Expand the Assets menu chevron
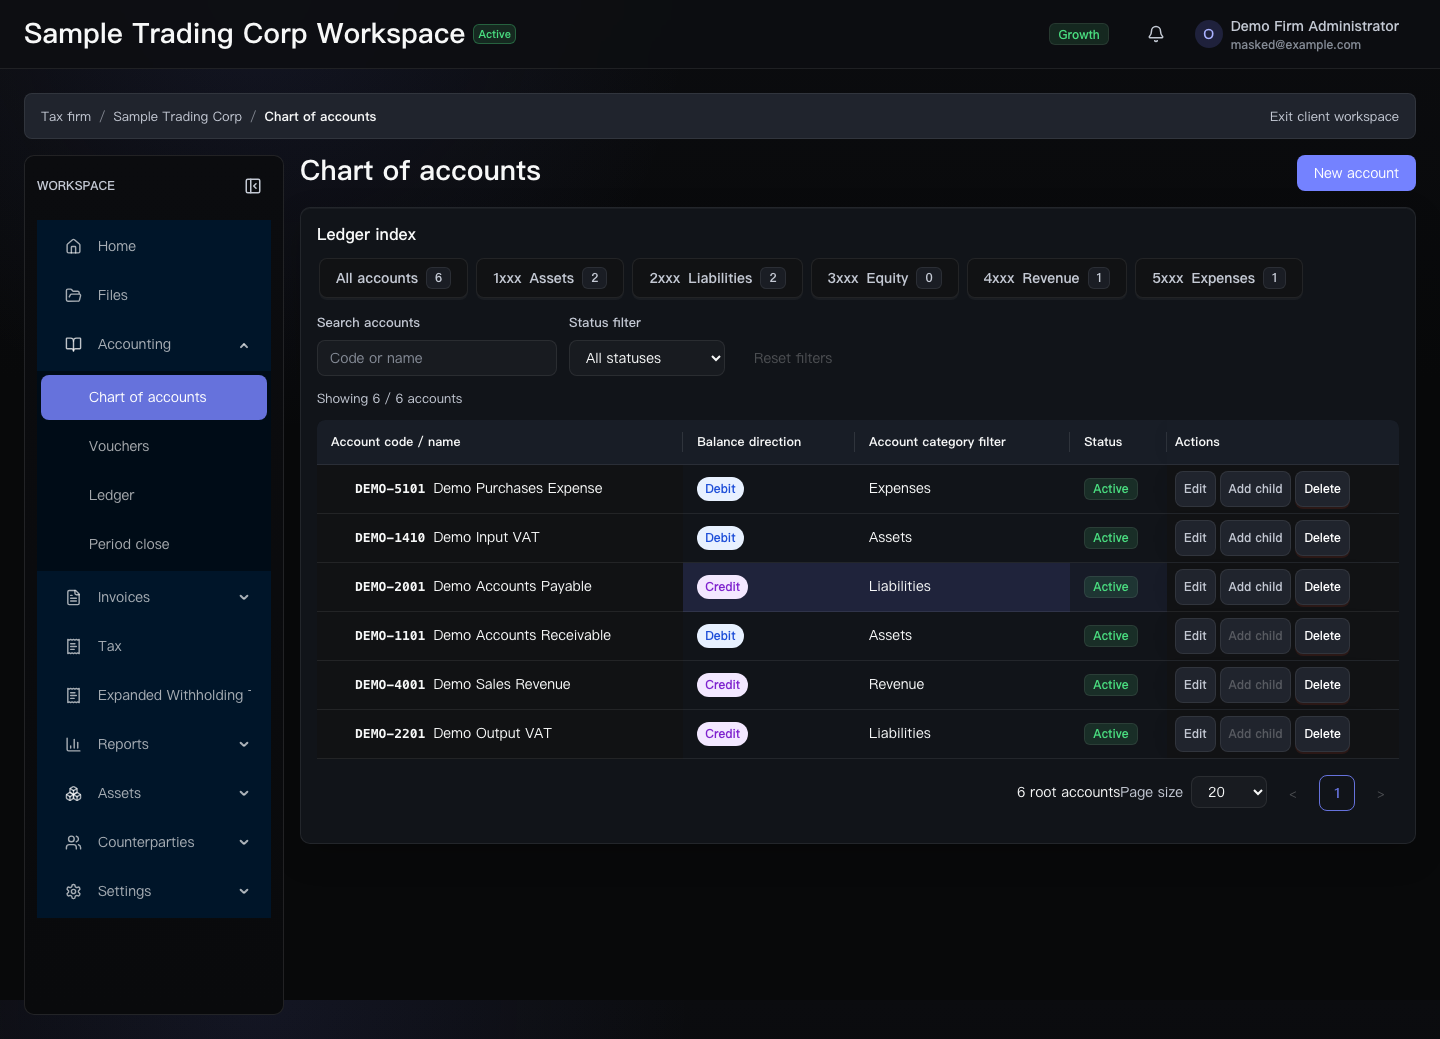The image size is (1440, 1039). click(244, 793)
